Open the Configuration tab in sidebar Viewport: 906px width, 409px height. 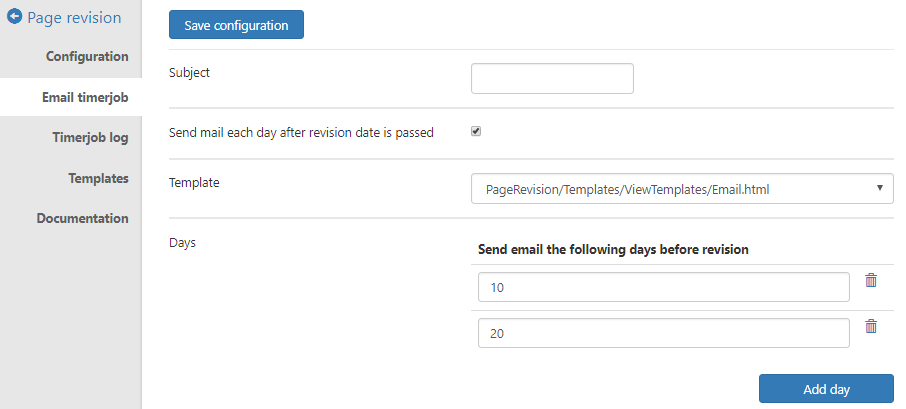tap(87, 56)
